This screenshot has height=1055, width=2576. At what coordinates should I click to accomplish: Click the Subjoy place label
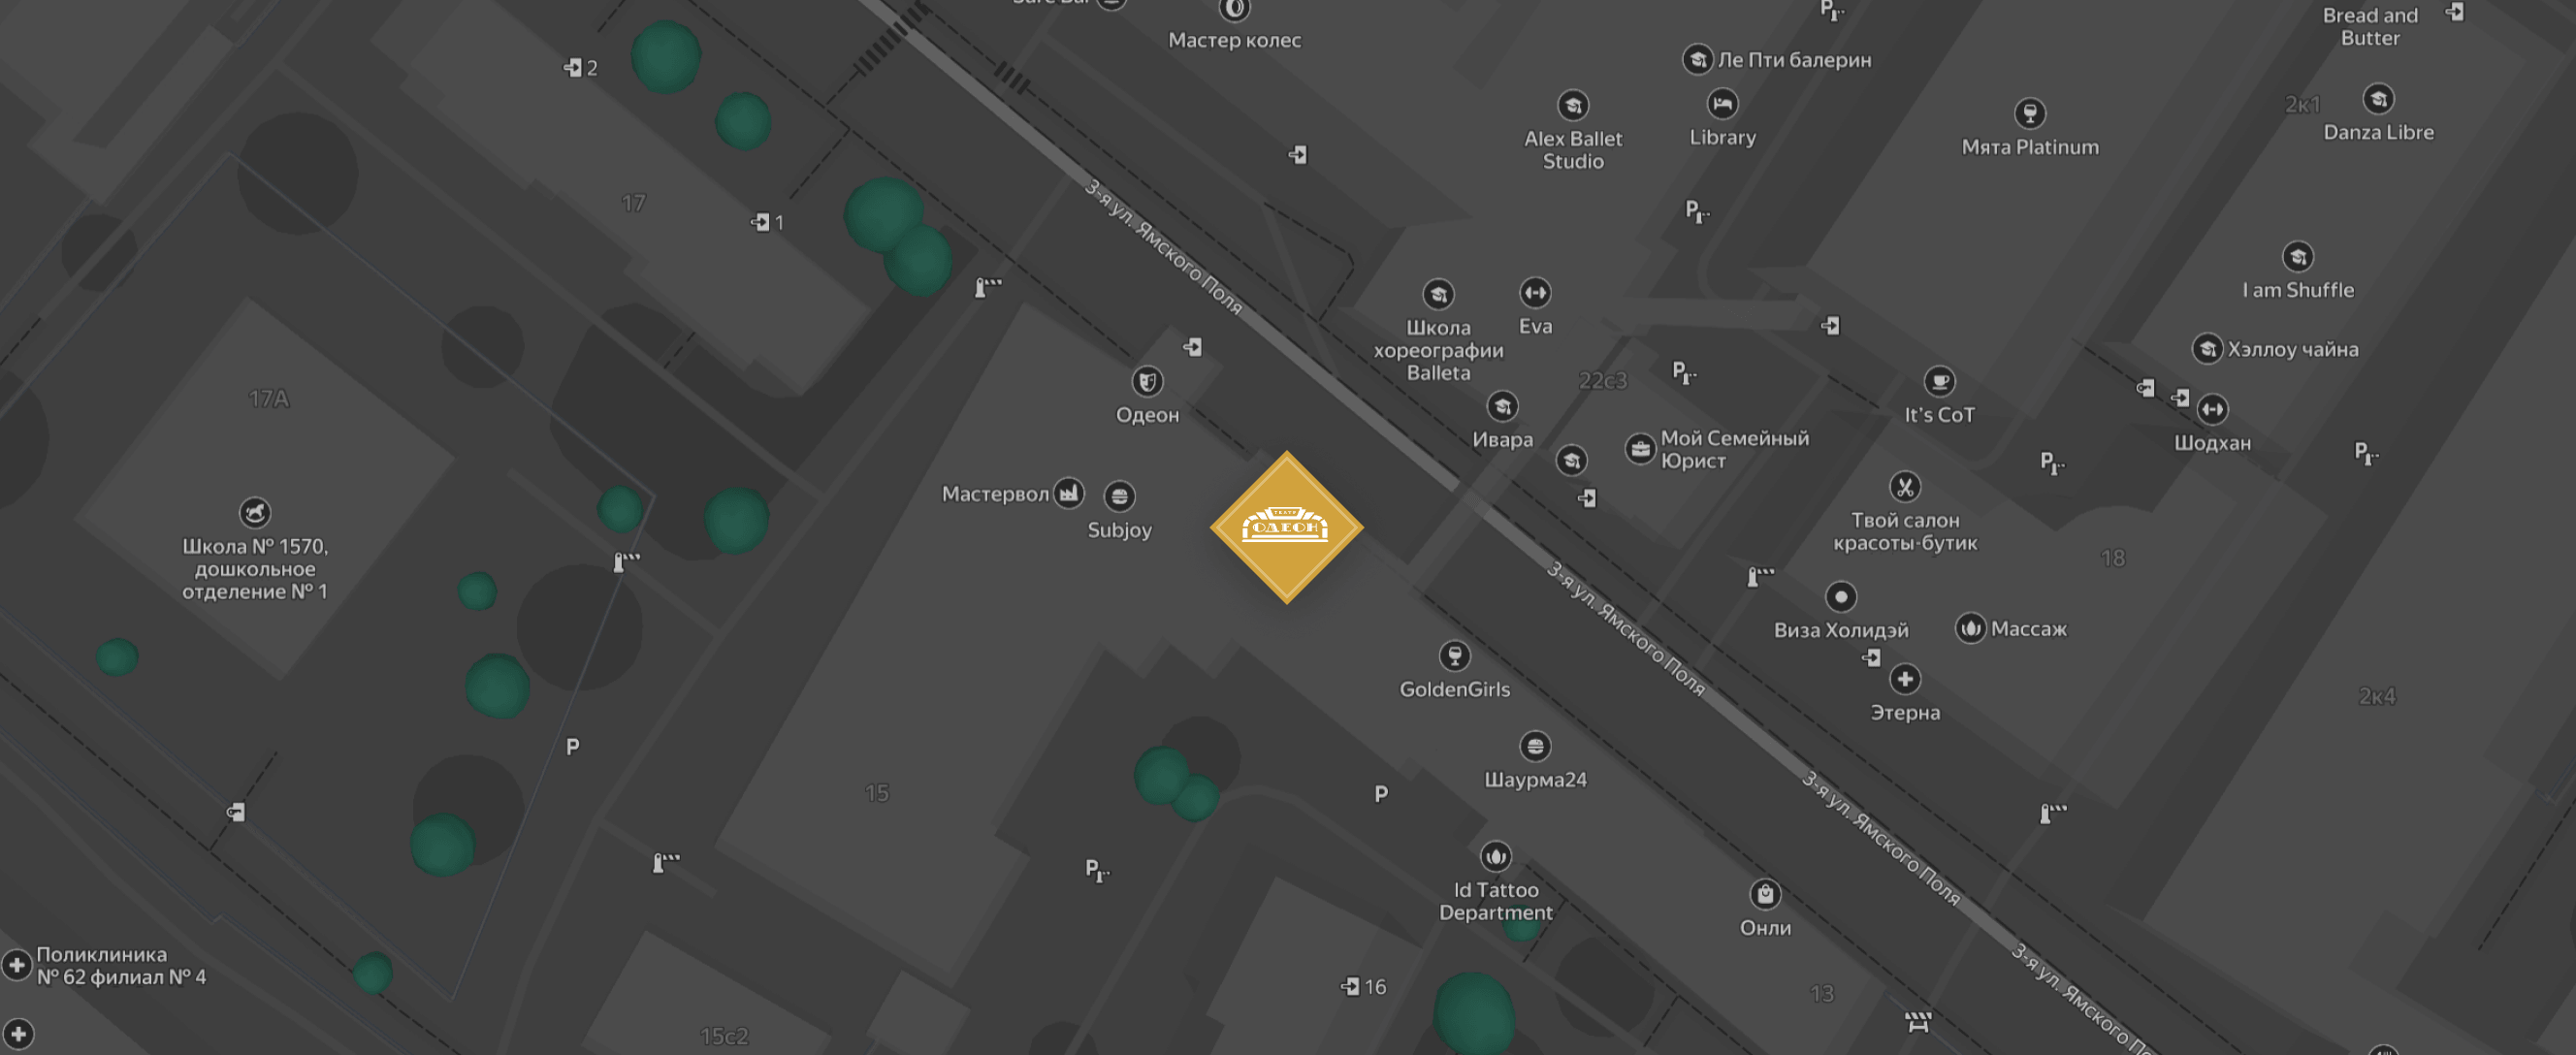(x=1119, y=530)
